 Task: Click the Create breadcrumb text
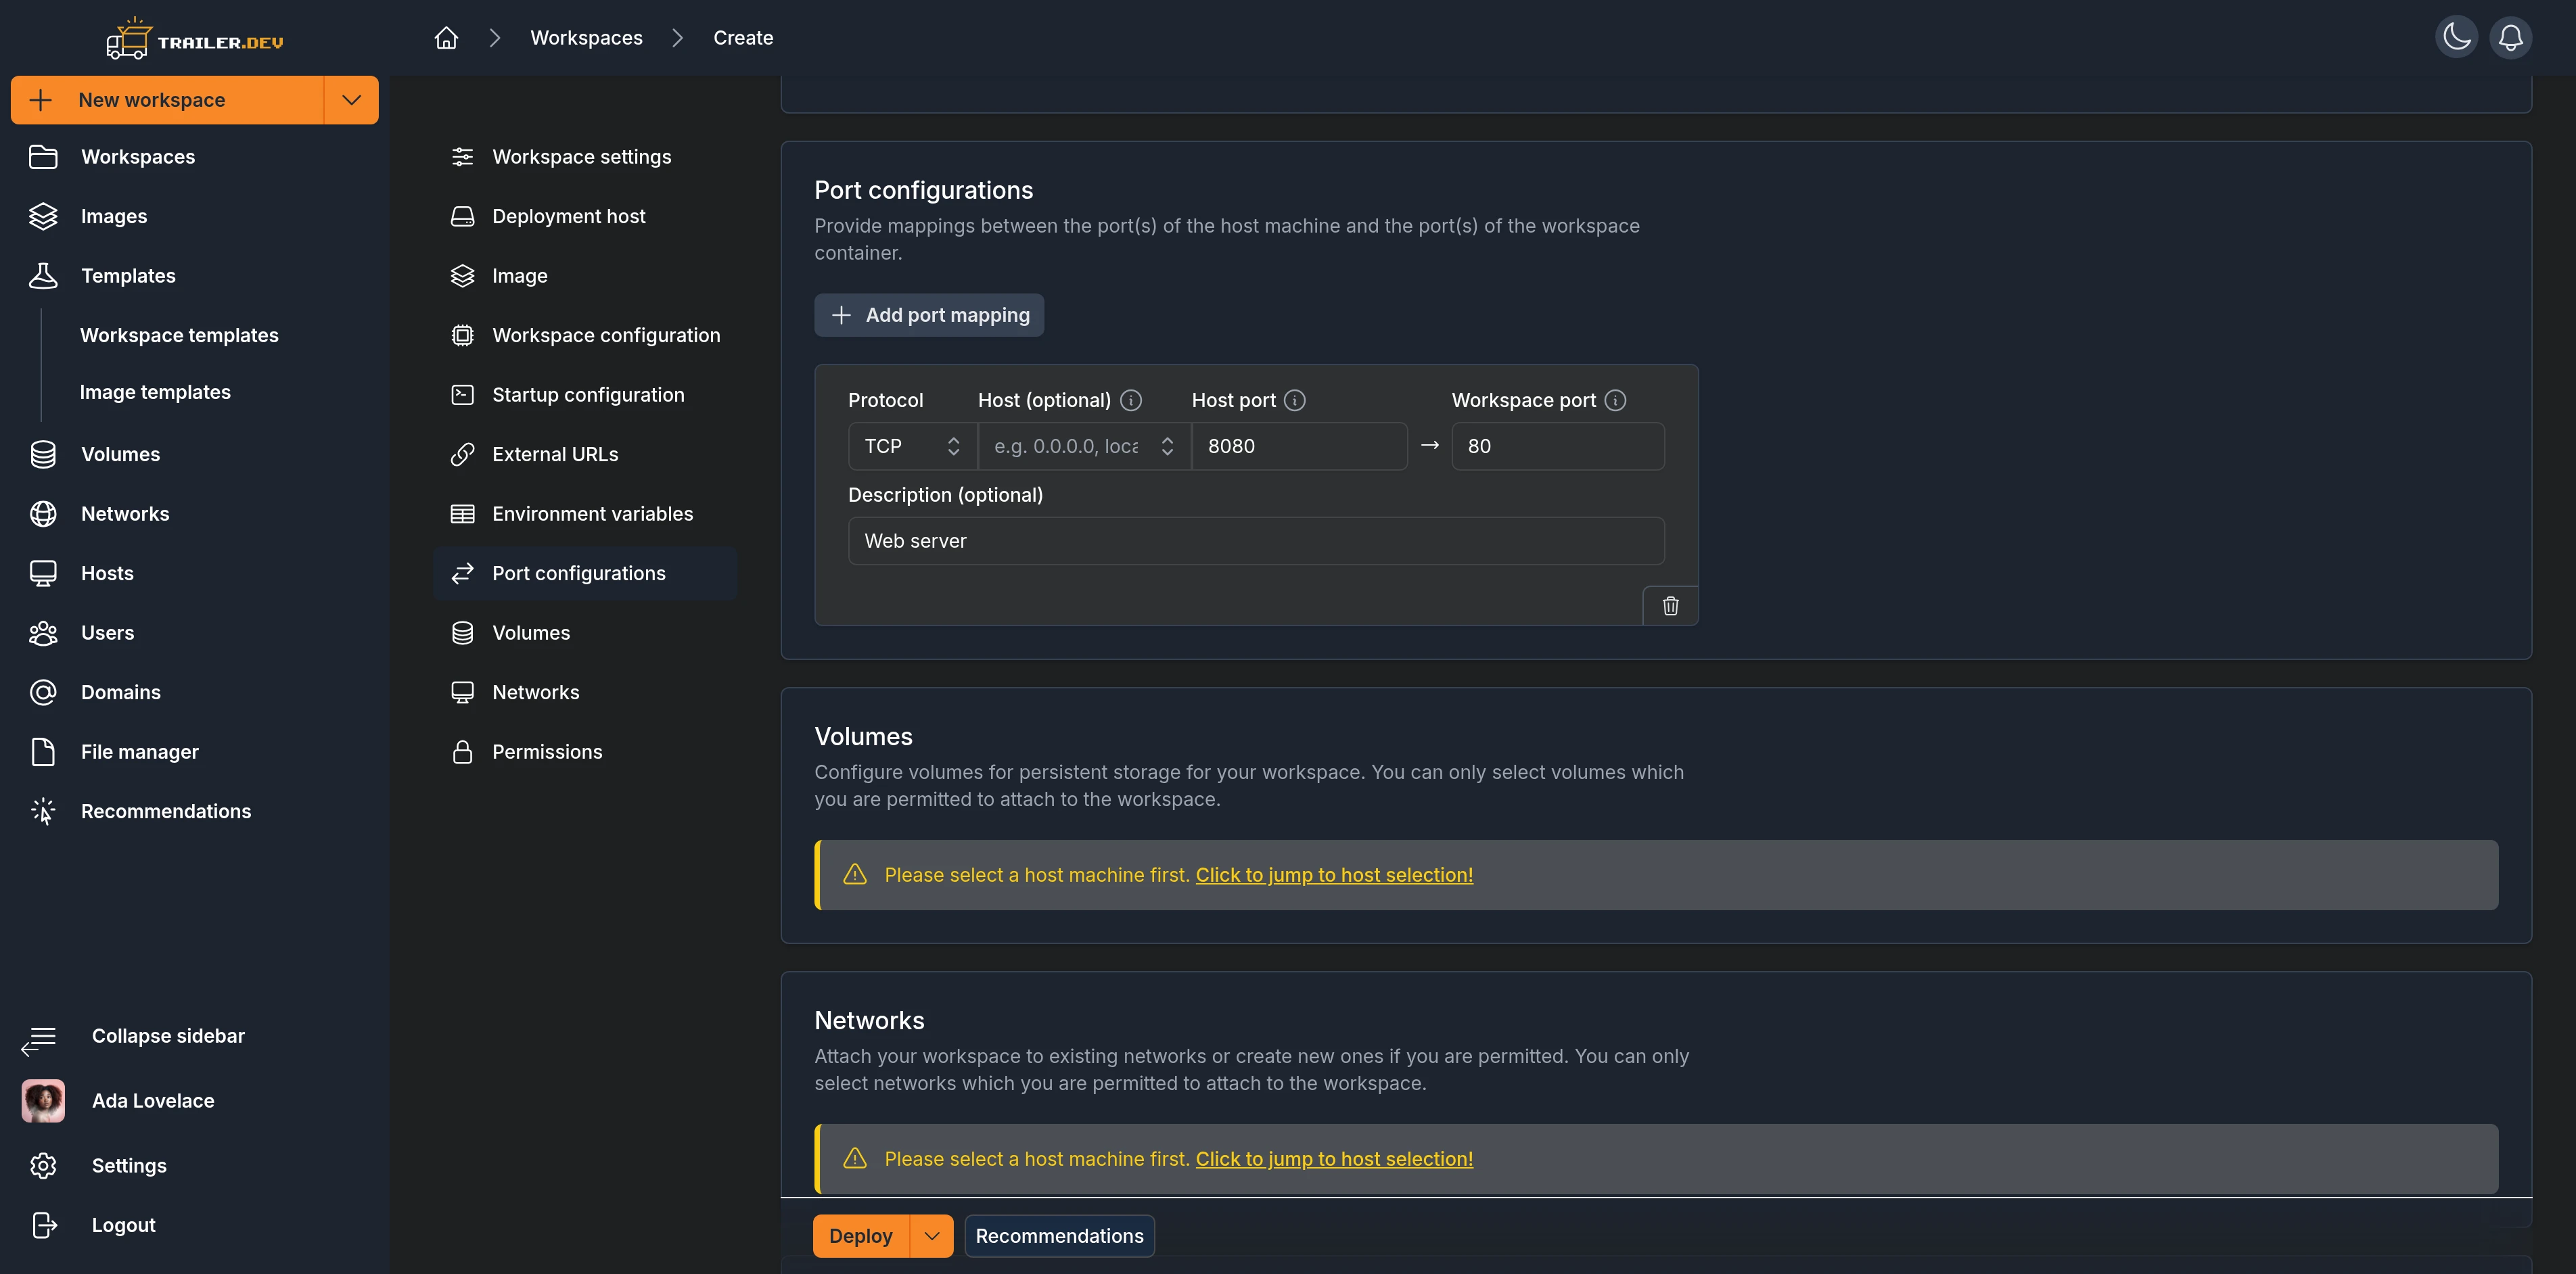coord(743,38)
